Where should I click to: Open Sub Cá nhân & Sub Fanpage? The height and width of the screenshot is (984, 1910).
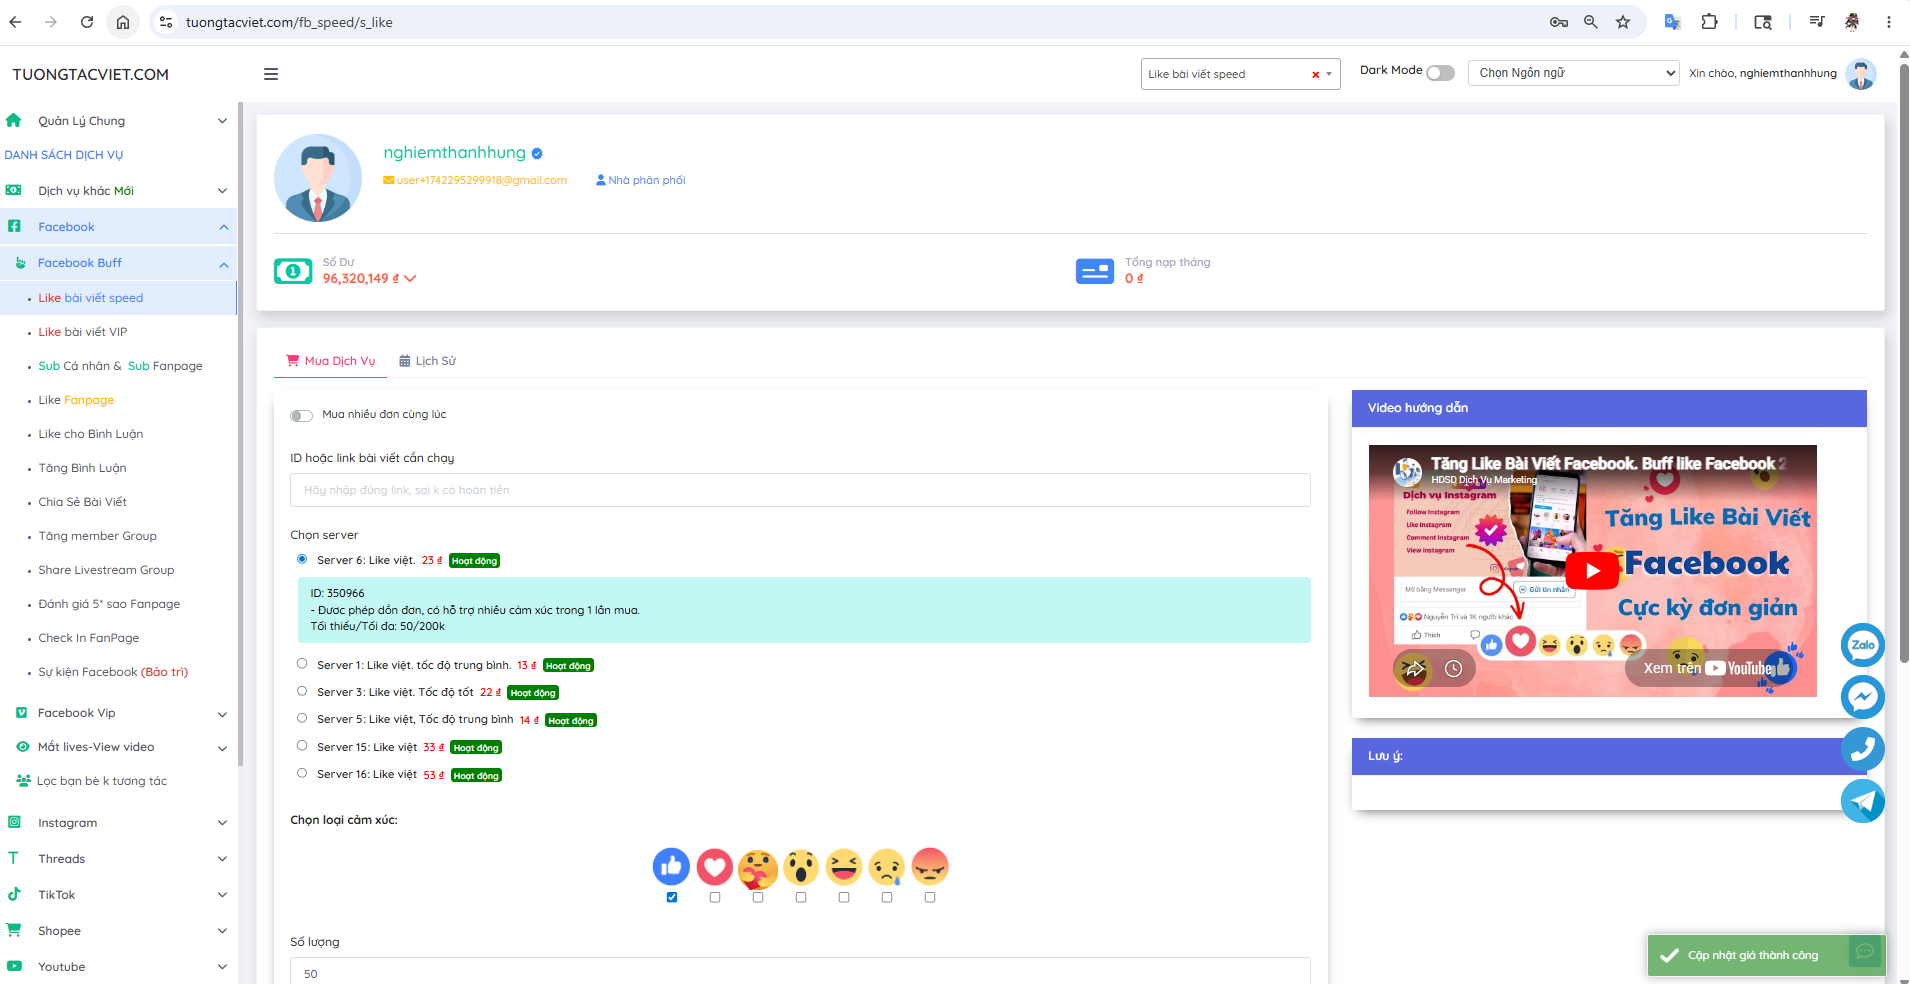120,366
